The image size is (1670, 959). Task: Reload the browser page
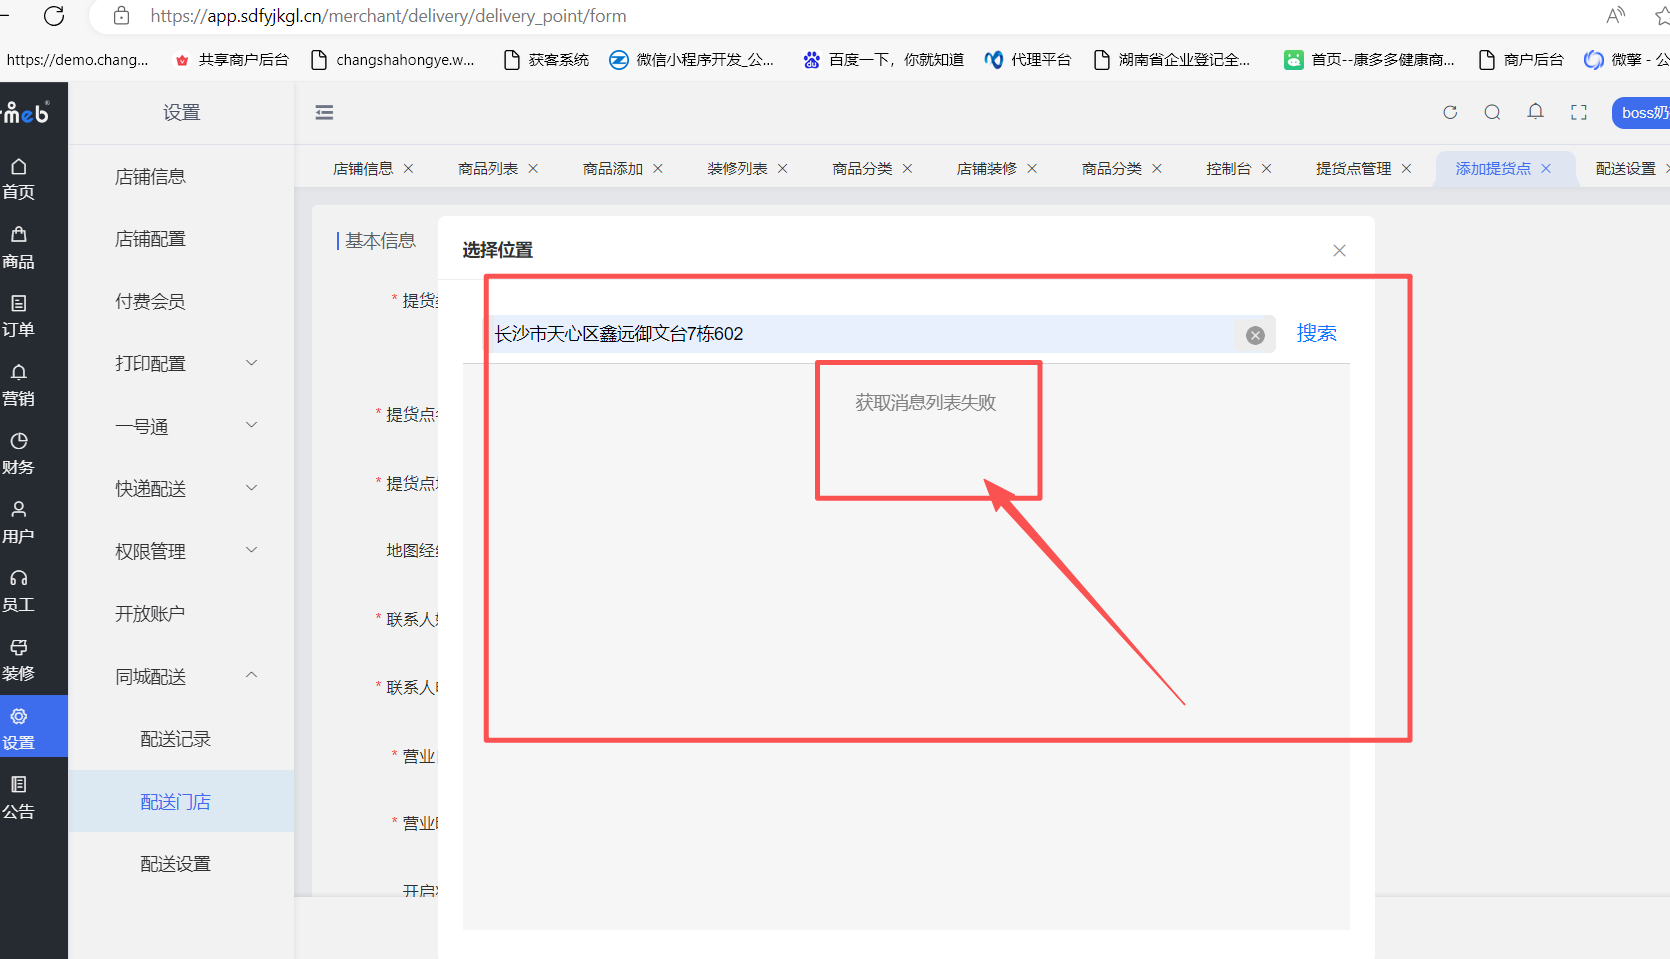click(x=54, y=15)
